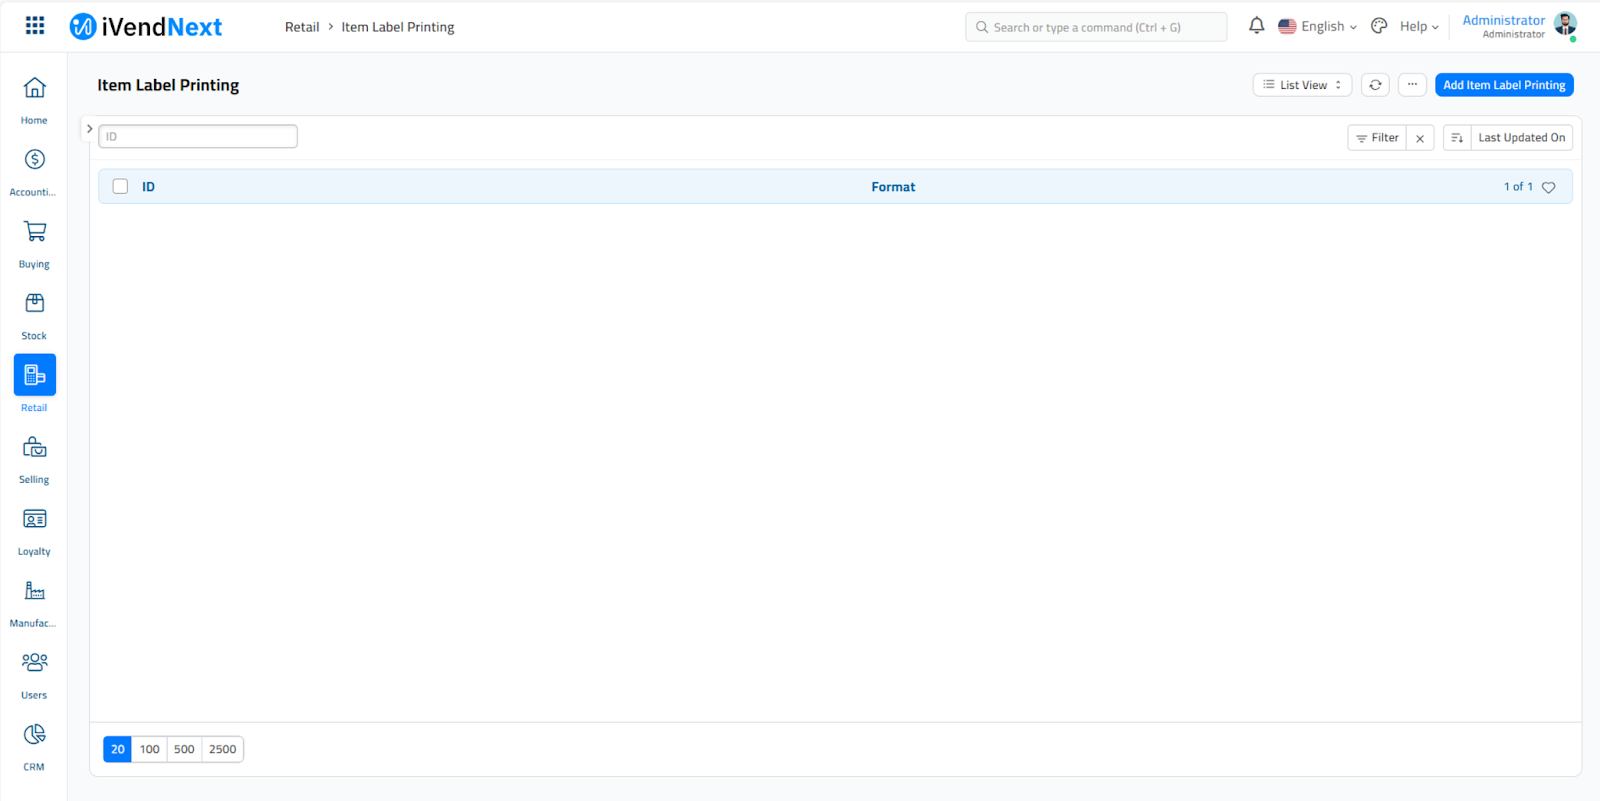Image resolution: width=1600 pixels, height=801 pixels.
Task: Click Add Item Label Printing button
Action: point(1503,85)
